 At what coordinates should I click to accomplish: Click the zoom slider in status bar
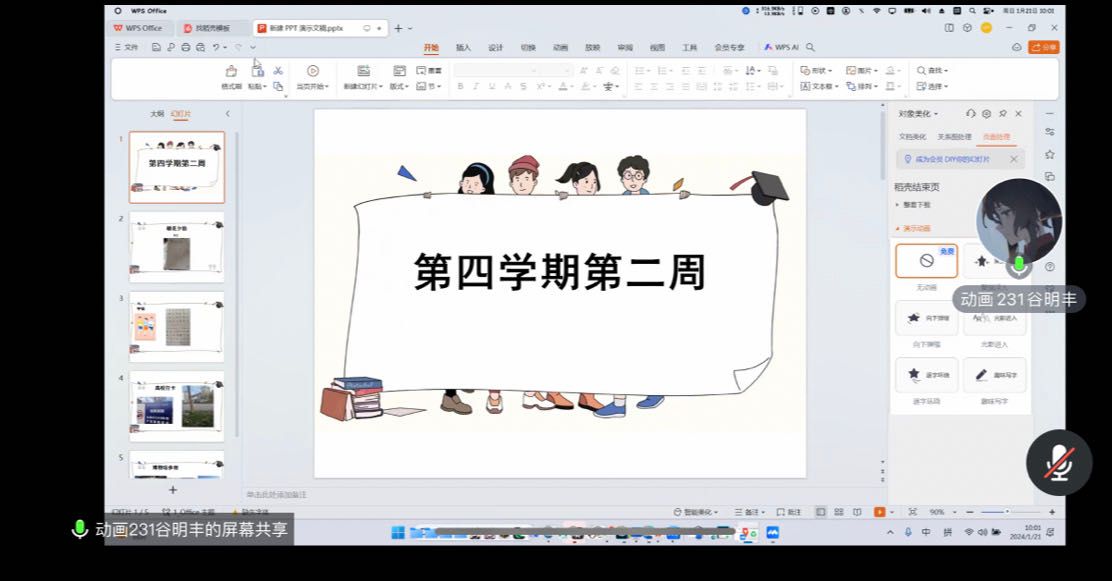click(x=1010, y=512)
